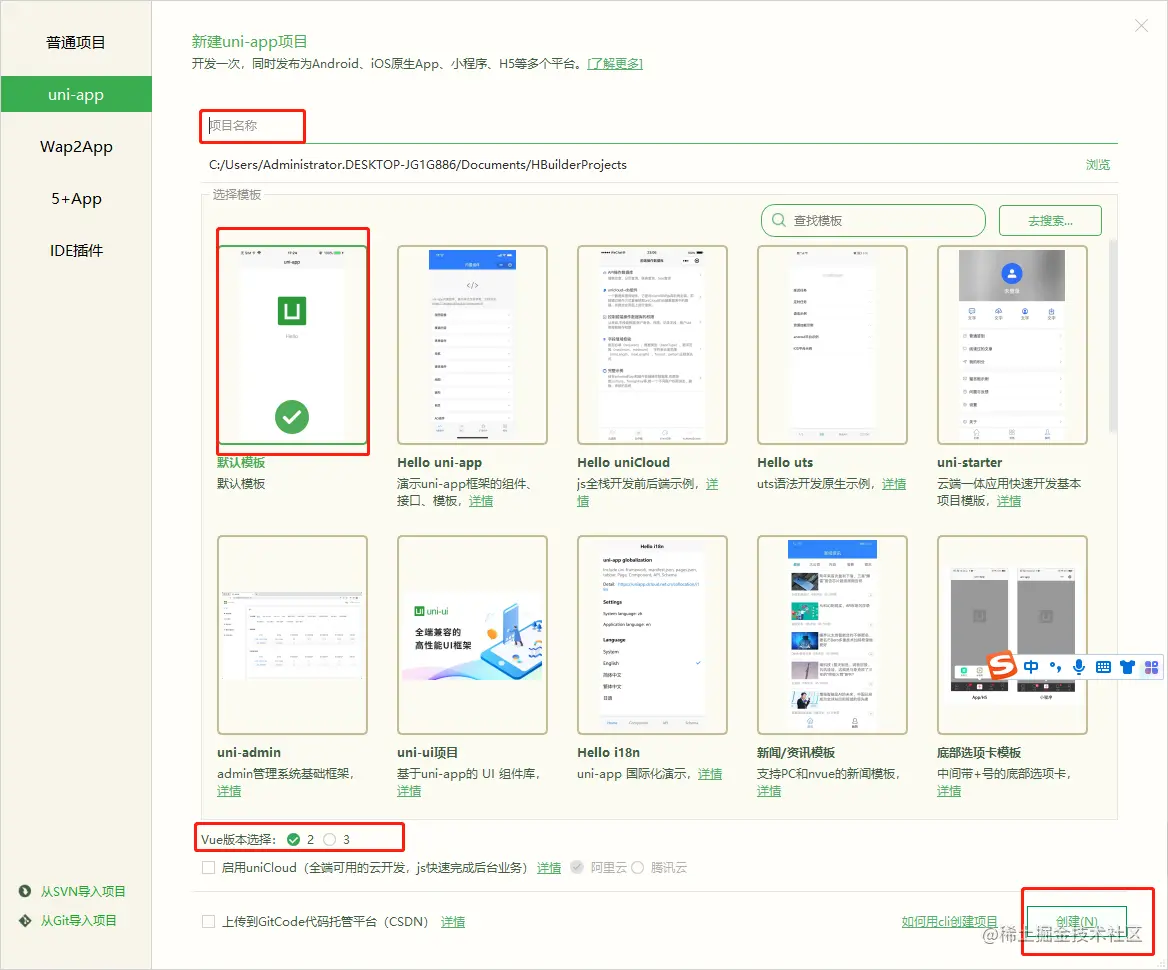1168x970 pixels.
Task: Open 详情 link under 新闻/资讯模板
Action: click(769, 790)
